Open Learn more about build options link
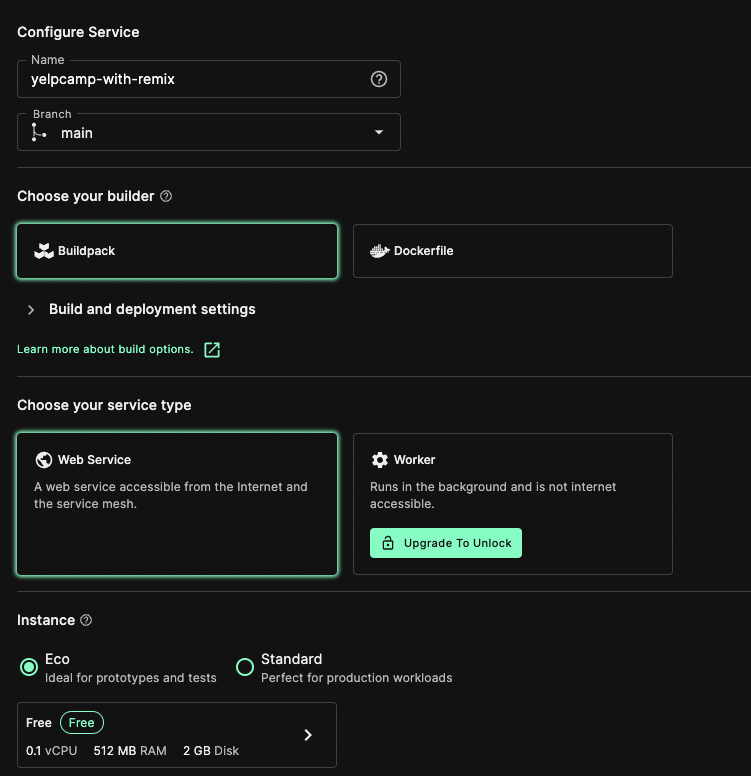The image size is (751, 776). (x=105, y=349)
